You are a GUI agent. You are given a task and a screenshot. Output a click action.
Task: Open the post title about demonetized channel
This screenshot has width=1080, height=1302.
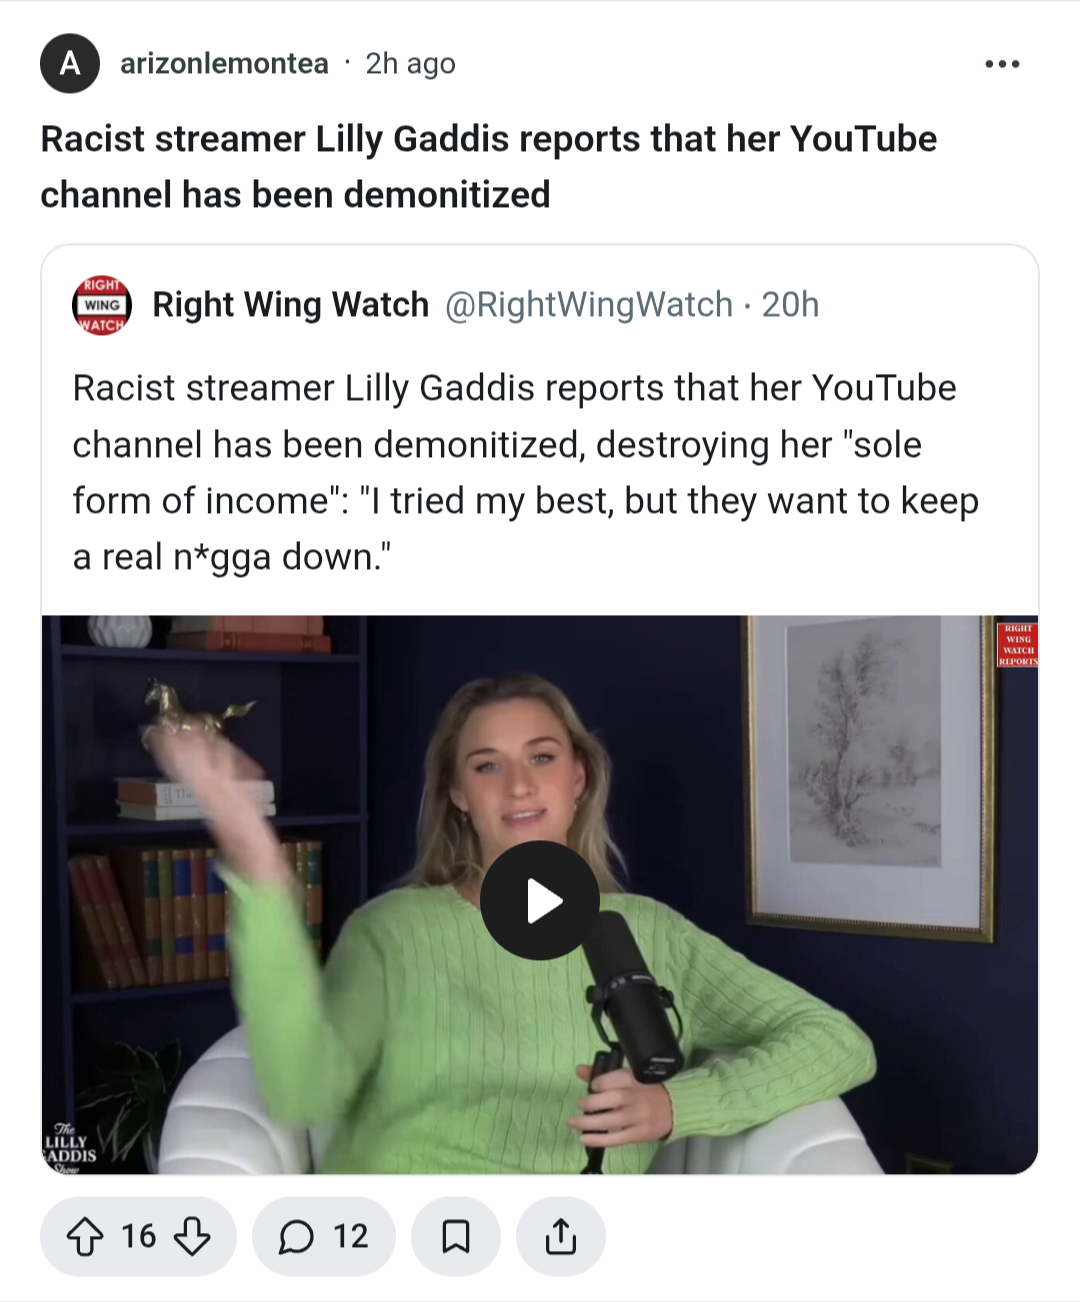(x=489, y=166)
